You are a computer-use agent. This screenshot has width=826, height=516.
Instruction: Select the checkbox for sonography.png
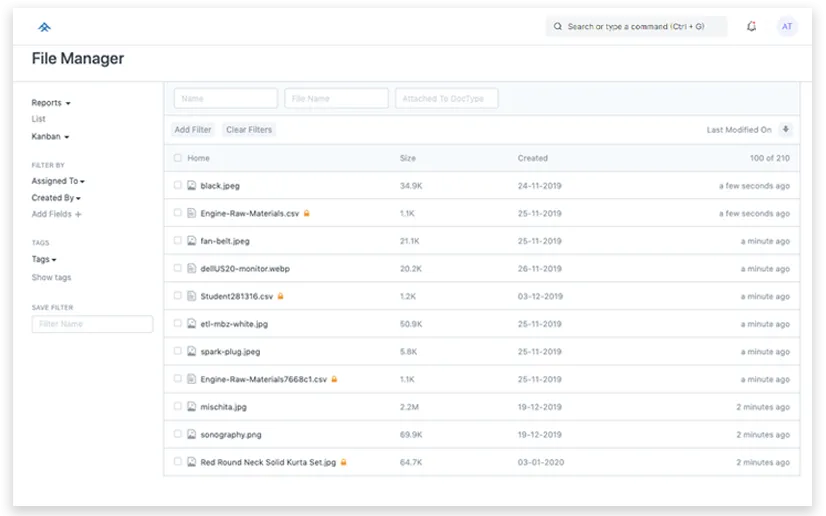178,434
